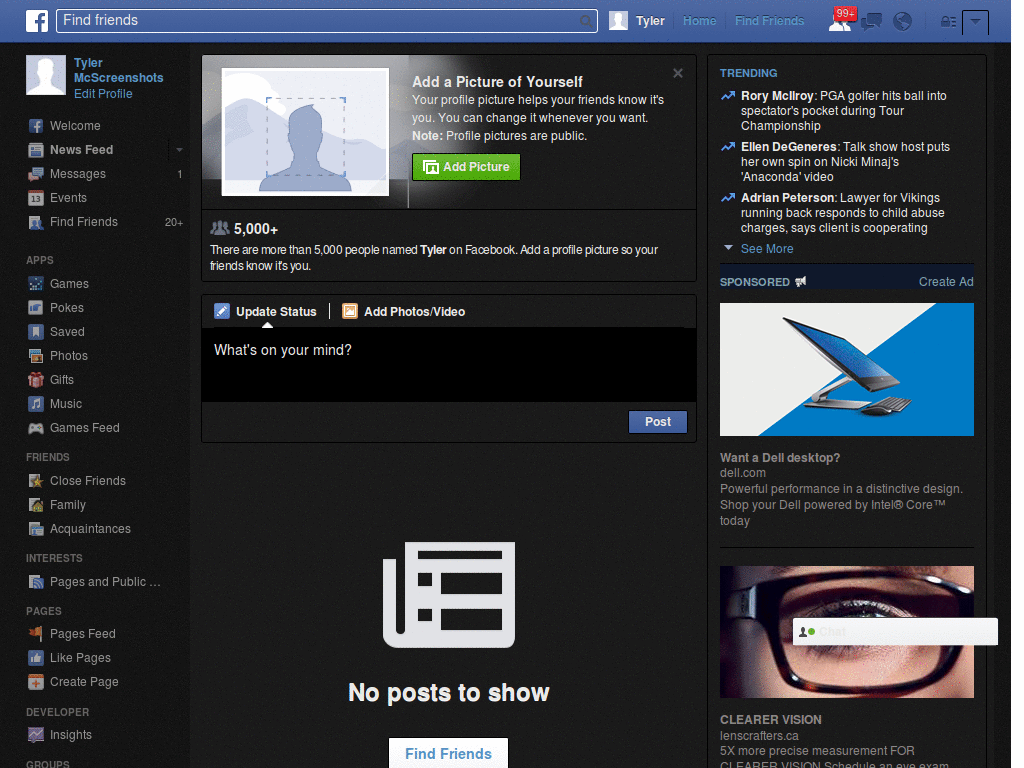The image size is (1024, 768).
Task: Click the Like Pages thumbs-up icon
Action: click(x=36, y=658)
